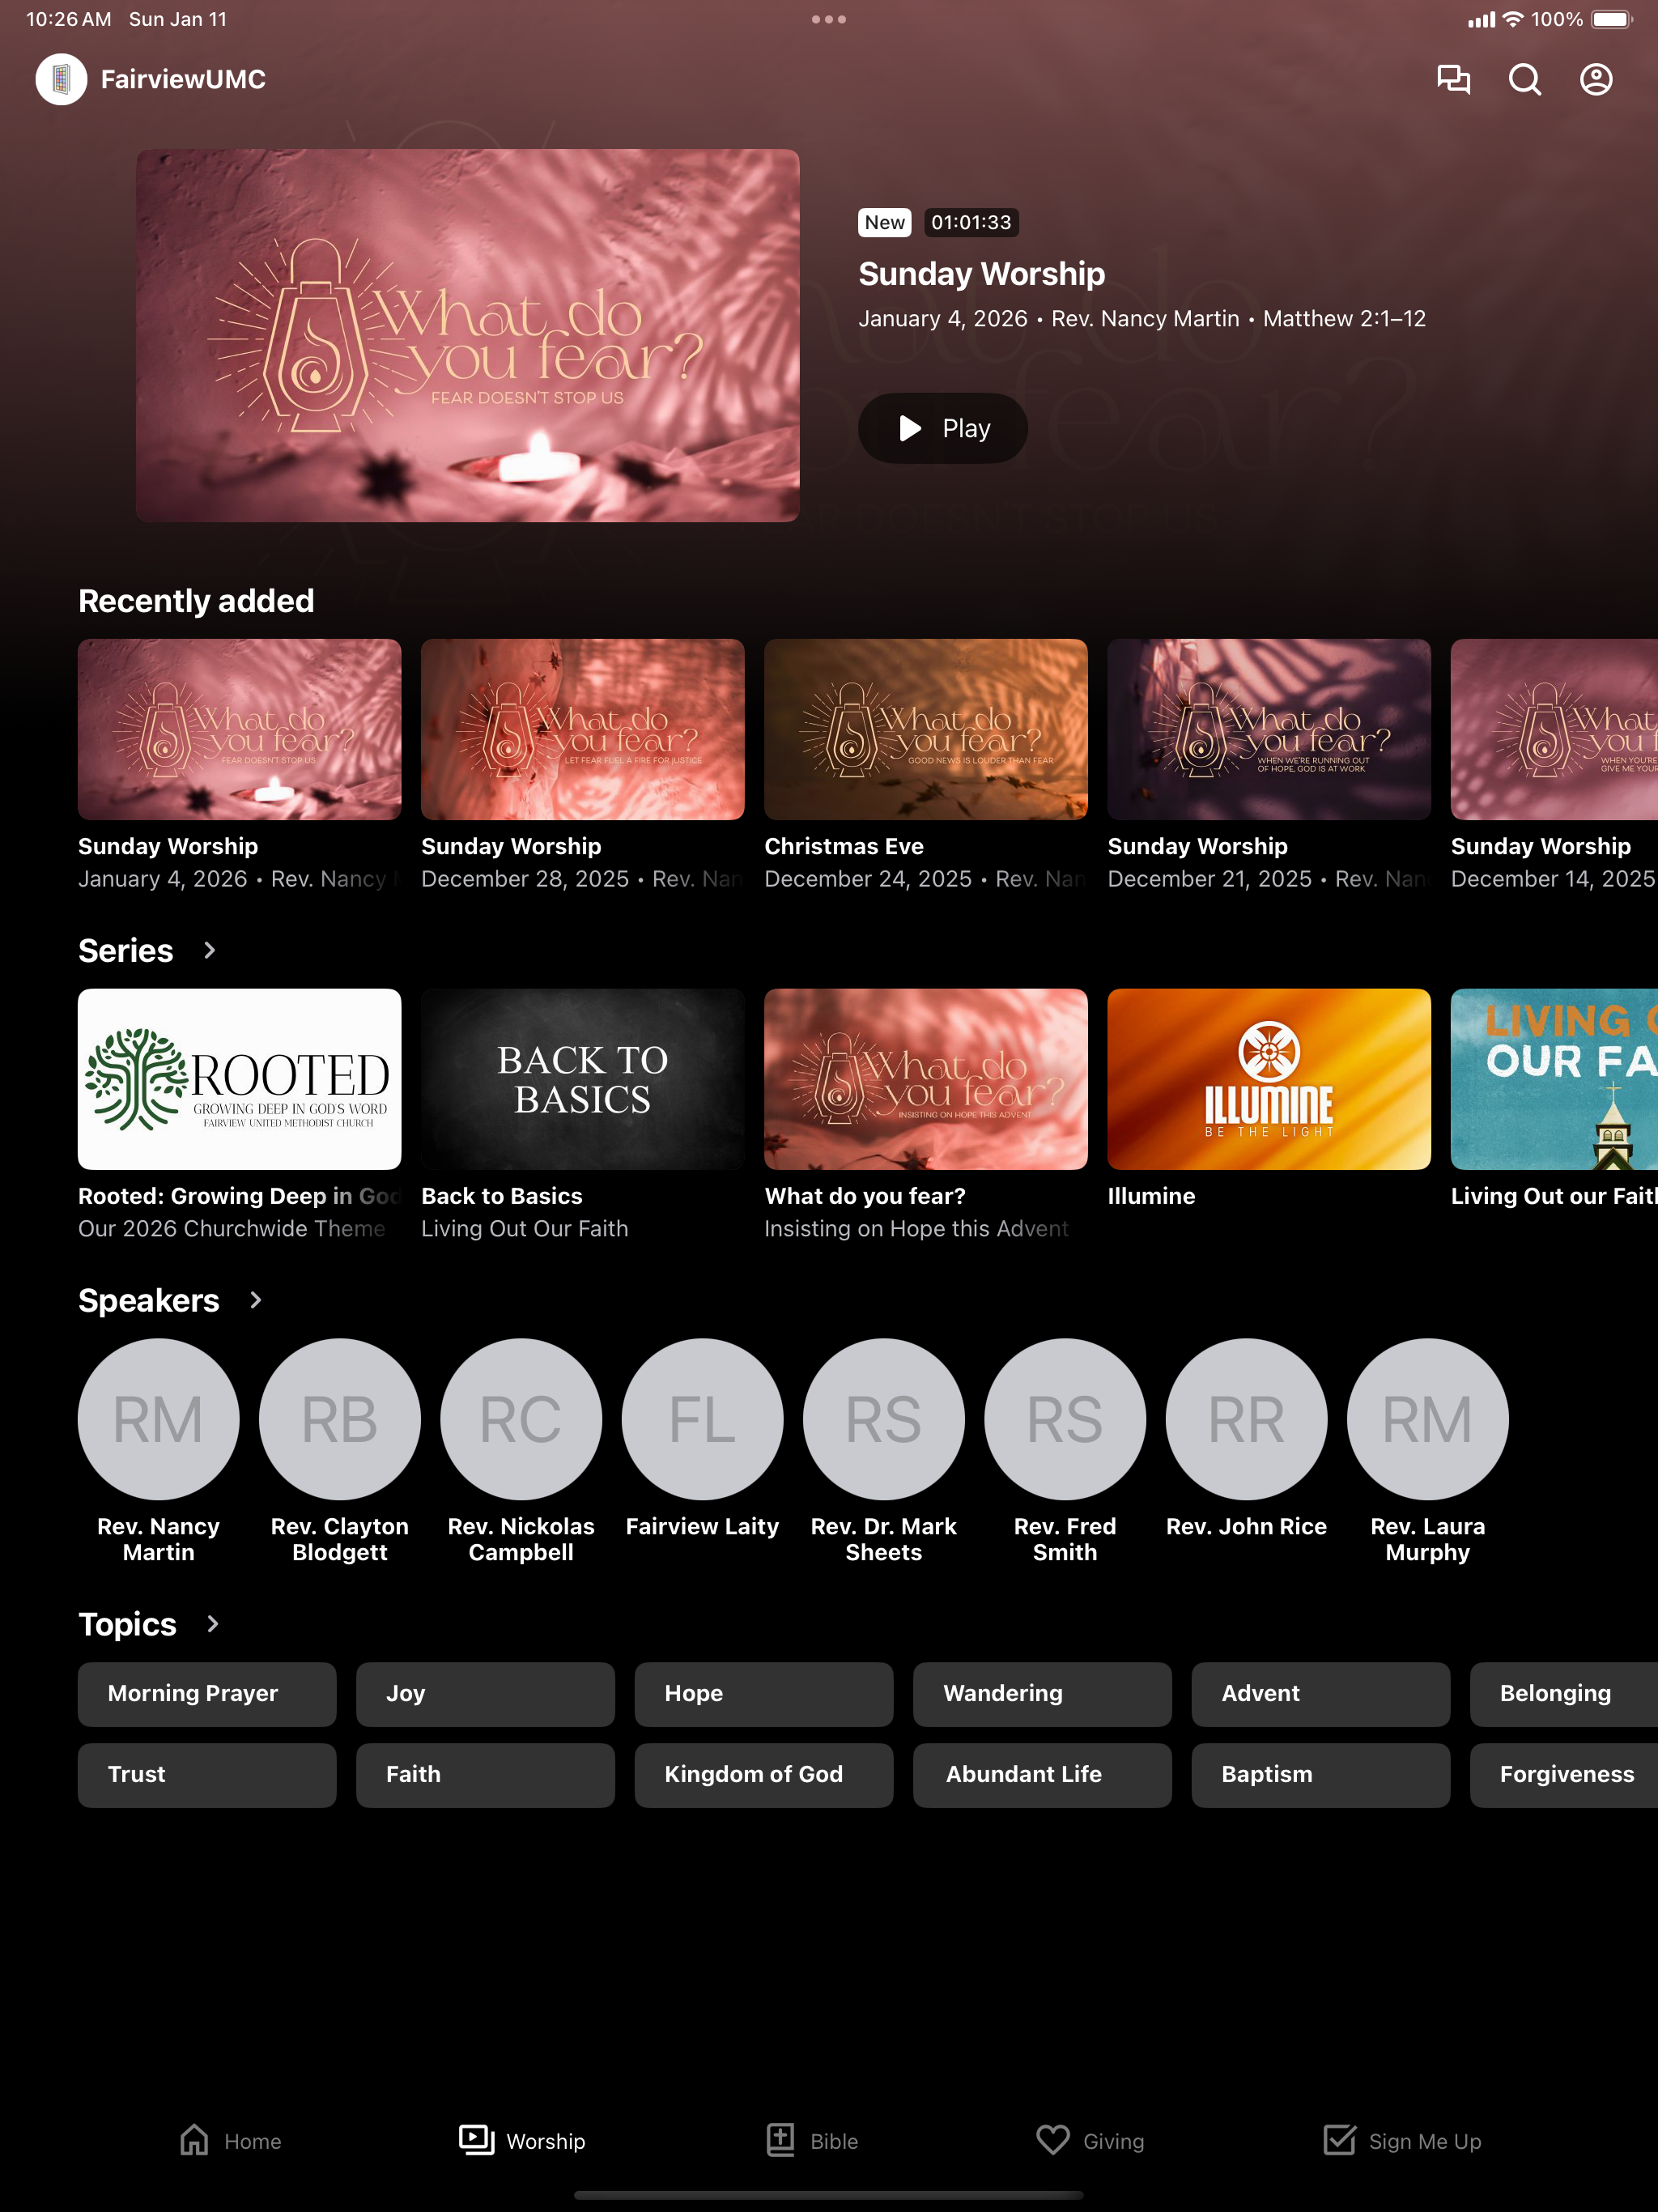Open December 14, 2025 Sunday Worship thumbnail
1658x2212 pixels.
[x=1554, y=729]
